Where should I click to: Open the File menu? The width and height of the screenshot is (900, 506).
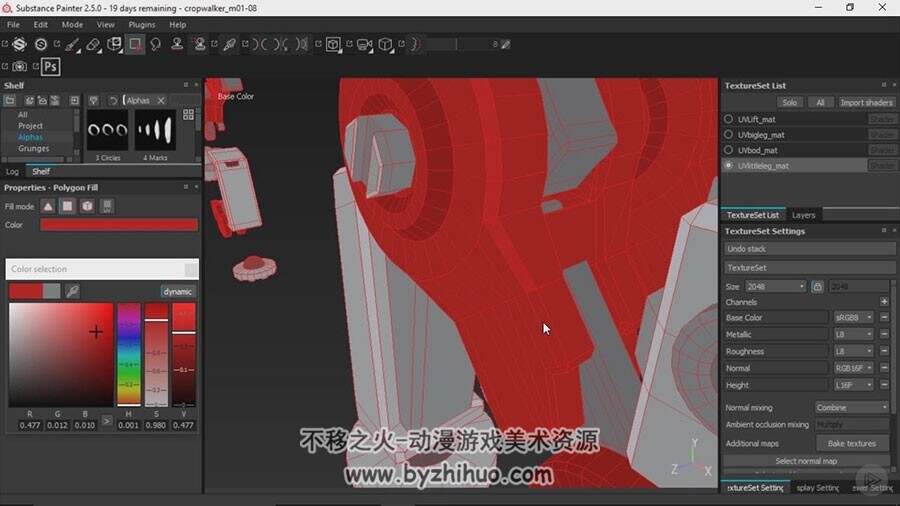pyautogui.click(x=13, y=25)
